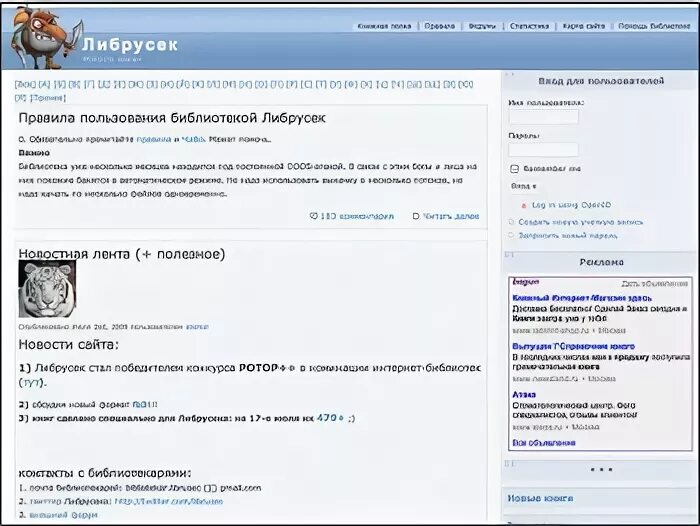Open Создать новую учетную запись link
The width and height of the screenshot is (700, 526).
[x=580, y=222]
